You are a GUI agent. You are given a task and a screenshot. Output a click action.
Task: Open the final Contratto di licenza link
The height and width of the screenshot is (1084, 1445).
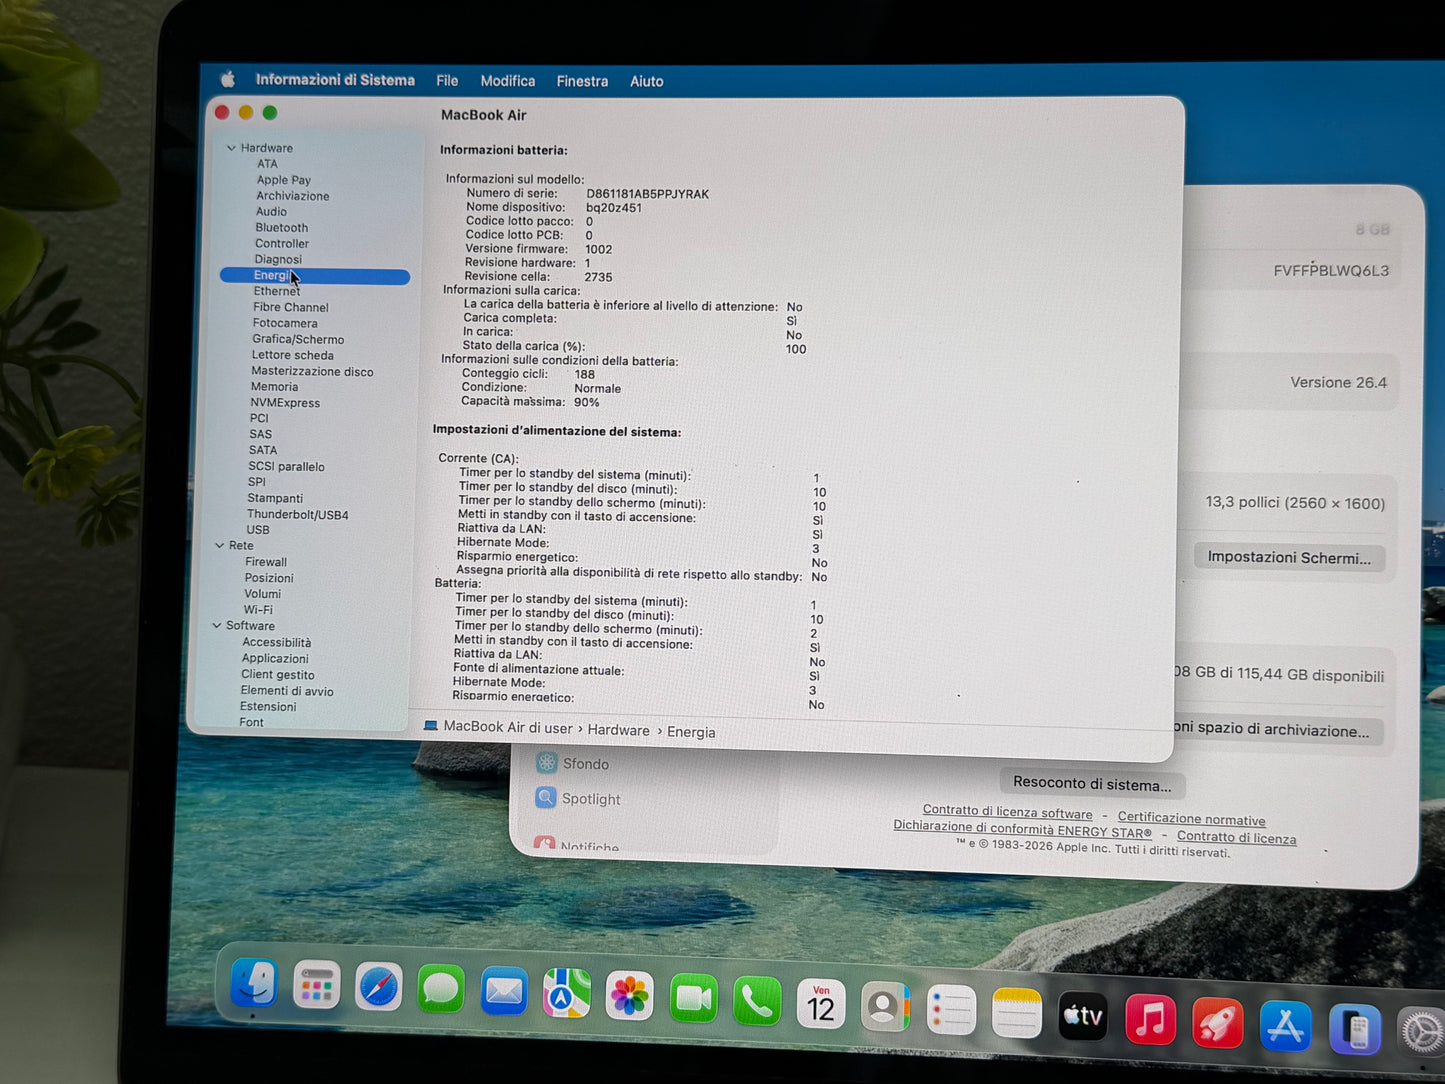(1236, 838)
